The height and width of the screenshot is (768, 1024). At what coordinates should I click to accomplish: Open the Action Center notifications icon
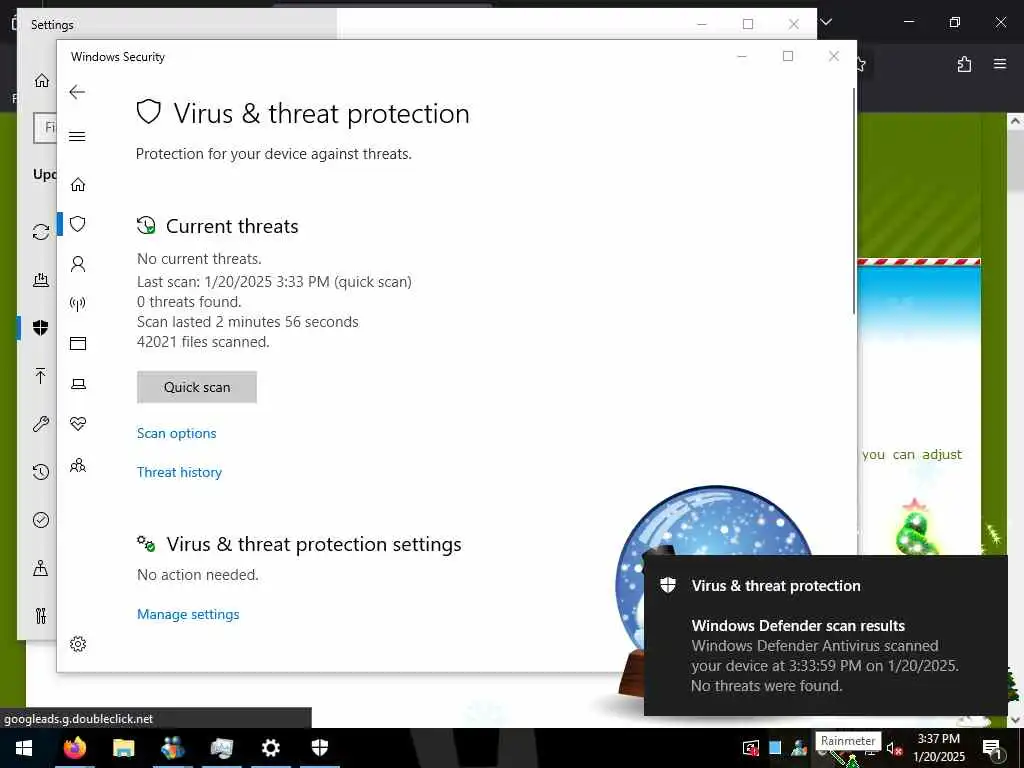tap(991, 748)
